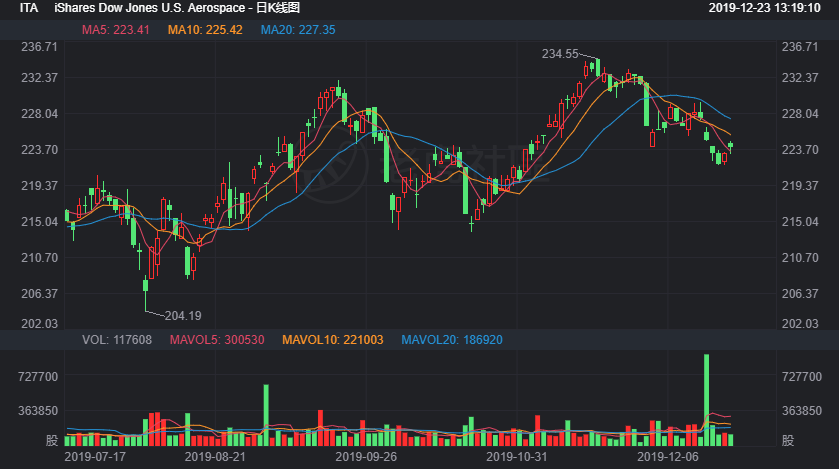Select the MA20: 227.35 indicator label

(298, 30)
